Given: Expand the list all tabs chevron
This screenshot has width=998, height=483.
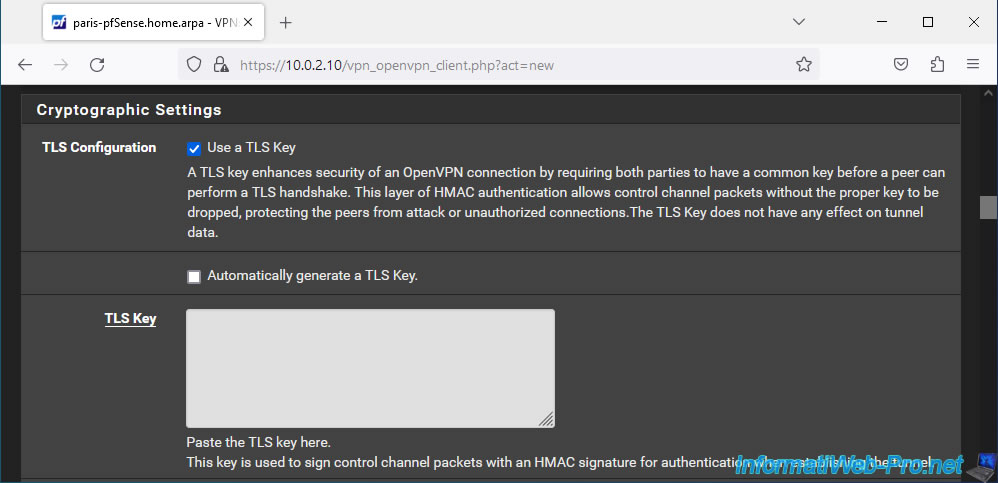Looking at the screenshot, I should pos(799,22).
